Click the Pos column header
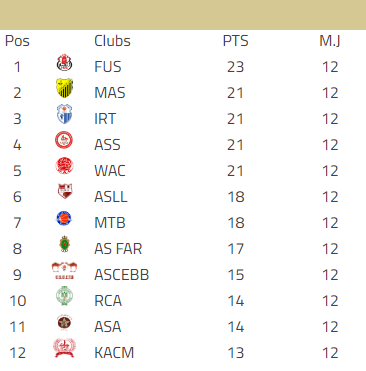The height and width of the screenshot is (371, 366). 17,41
